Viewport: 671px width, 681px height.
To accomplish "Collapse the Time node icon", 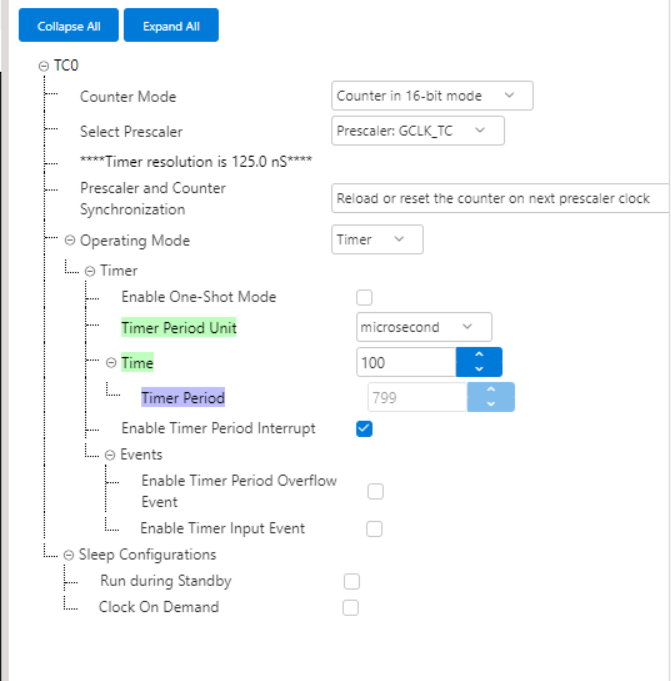I will point(111,363).
